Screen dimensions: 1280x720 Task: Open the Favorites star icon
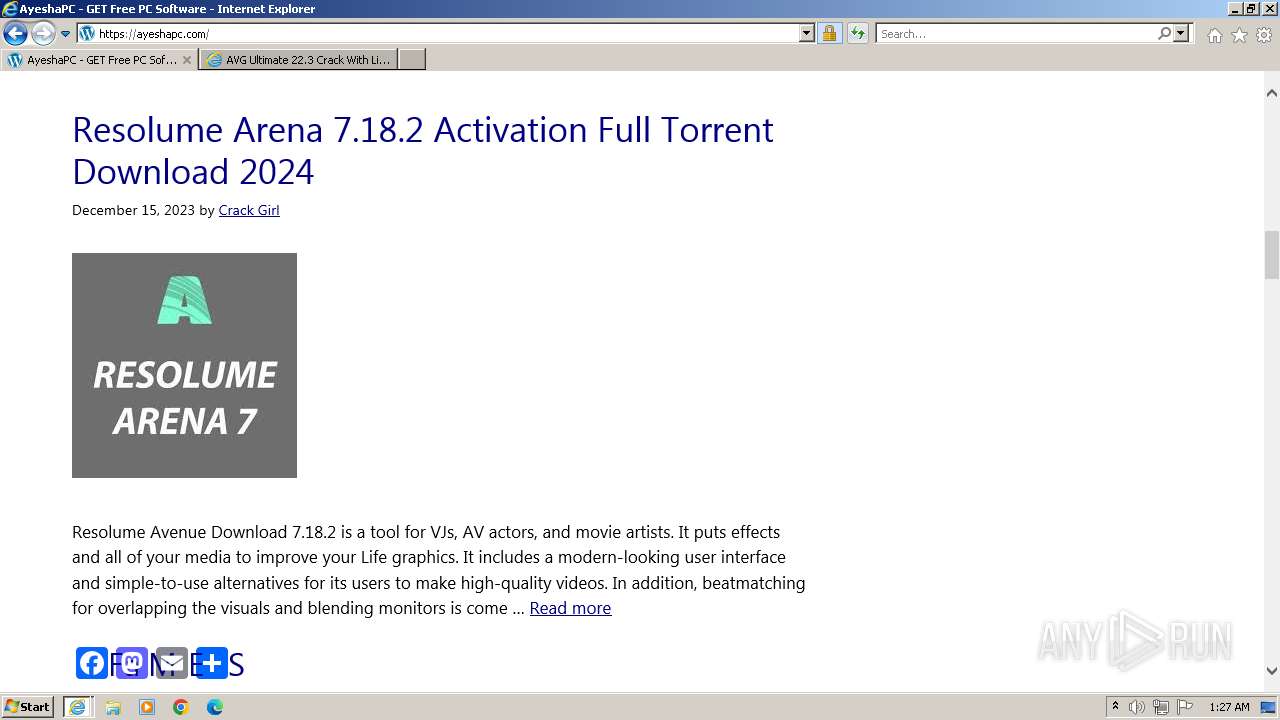point(1239,35)
